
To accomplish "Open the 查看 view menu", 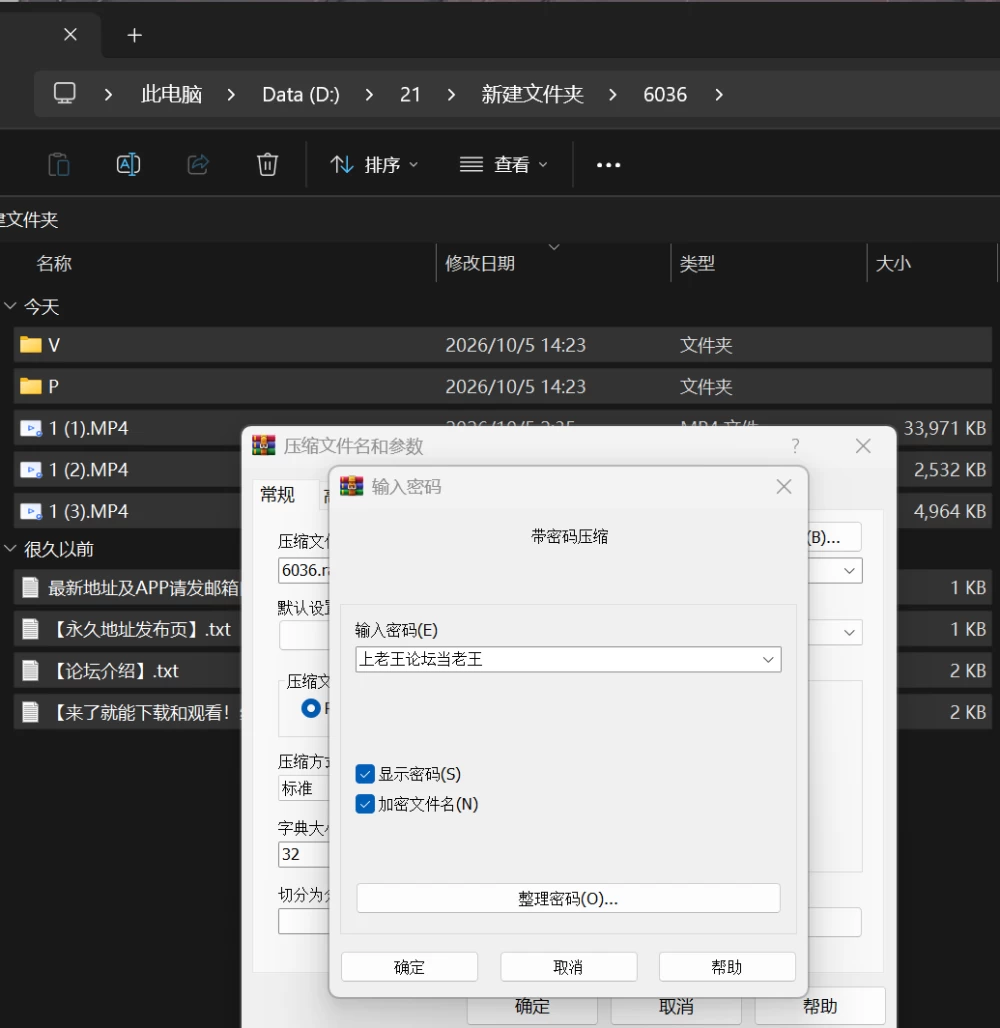I will (x=503, y=165).
